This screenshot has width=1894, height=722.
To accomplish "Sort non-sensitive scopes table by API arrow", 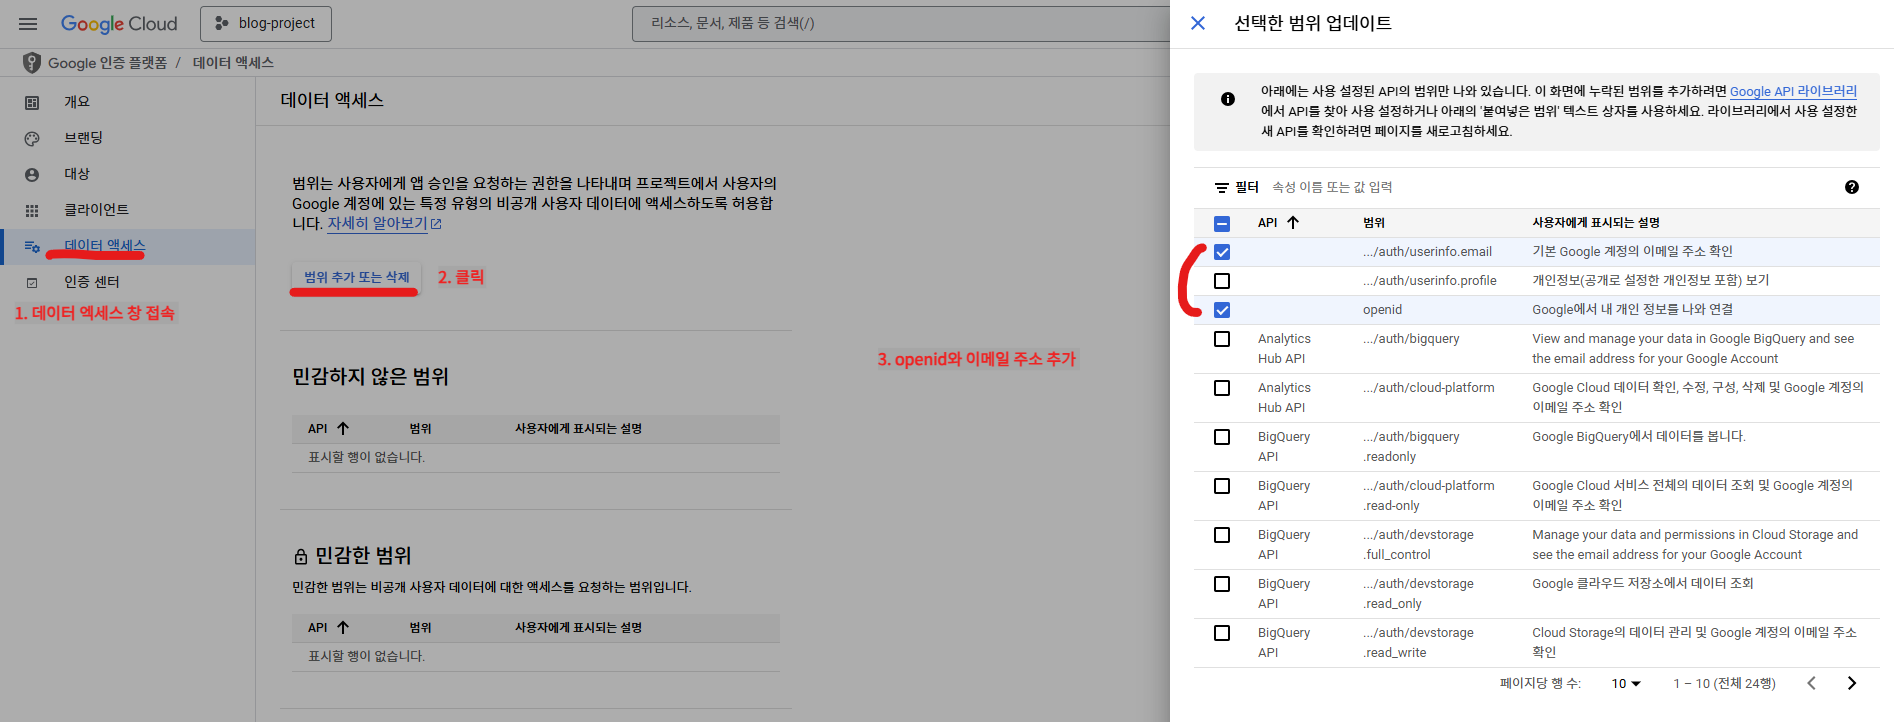I will click(x=343, y=428).
